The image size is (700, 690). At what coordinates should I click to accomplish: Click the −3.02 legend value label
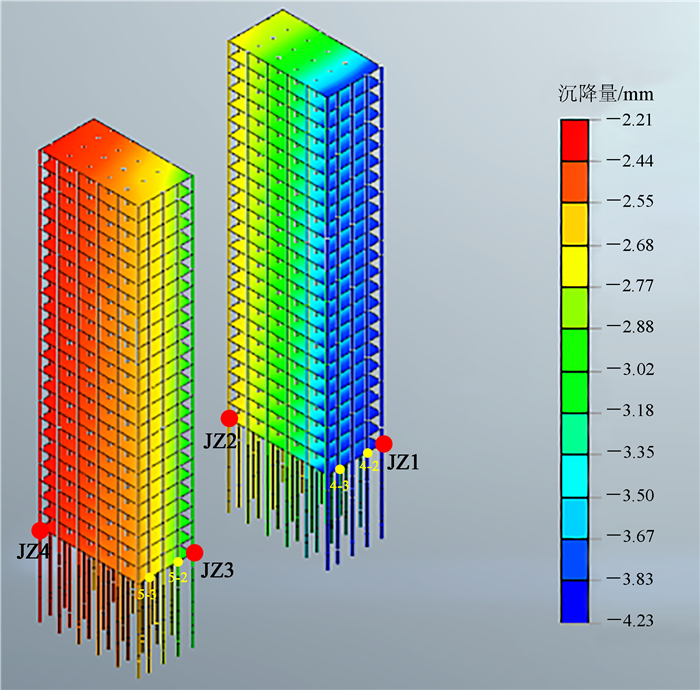pos(629,370)
